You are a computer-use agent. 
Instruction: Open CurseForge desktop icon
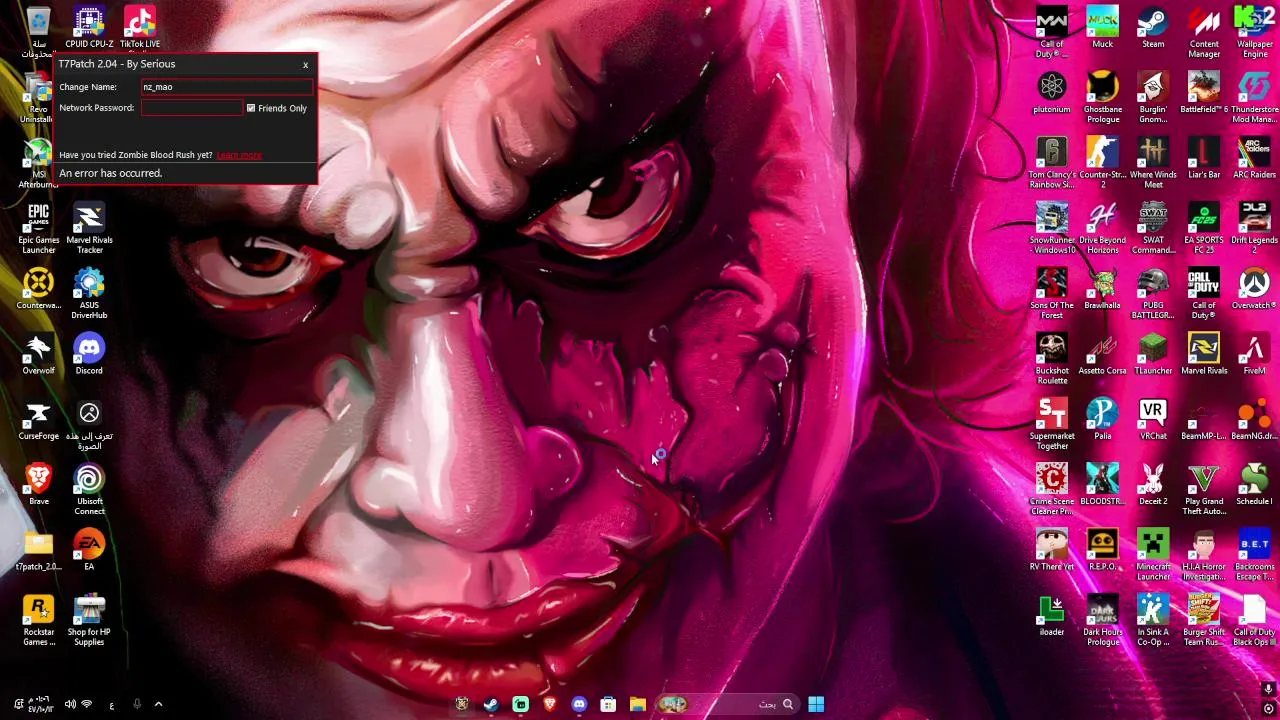point(38,419)
